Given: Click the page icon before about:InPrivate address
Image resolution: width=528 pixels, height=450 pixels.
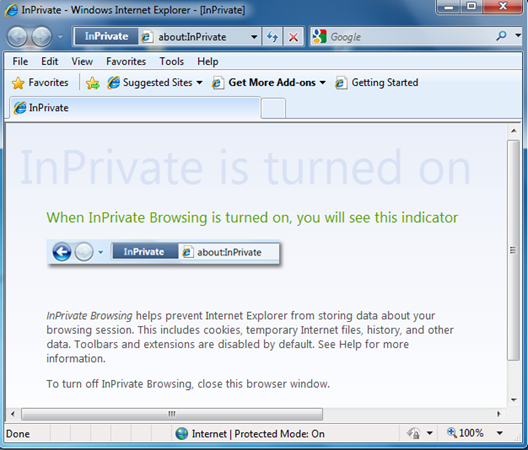Looking at the screenshot, I should 146,36.
